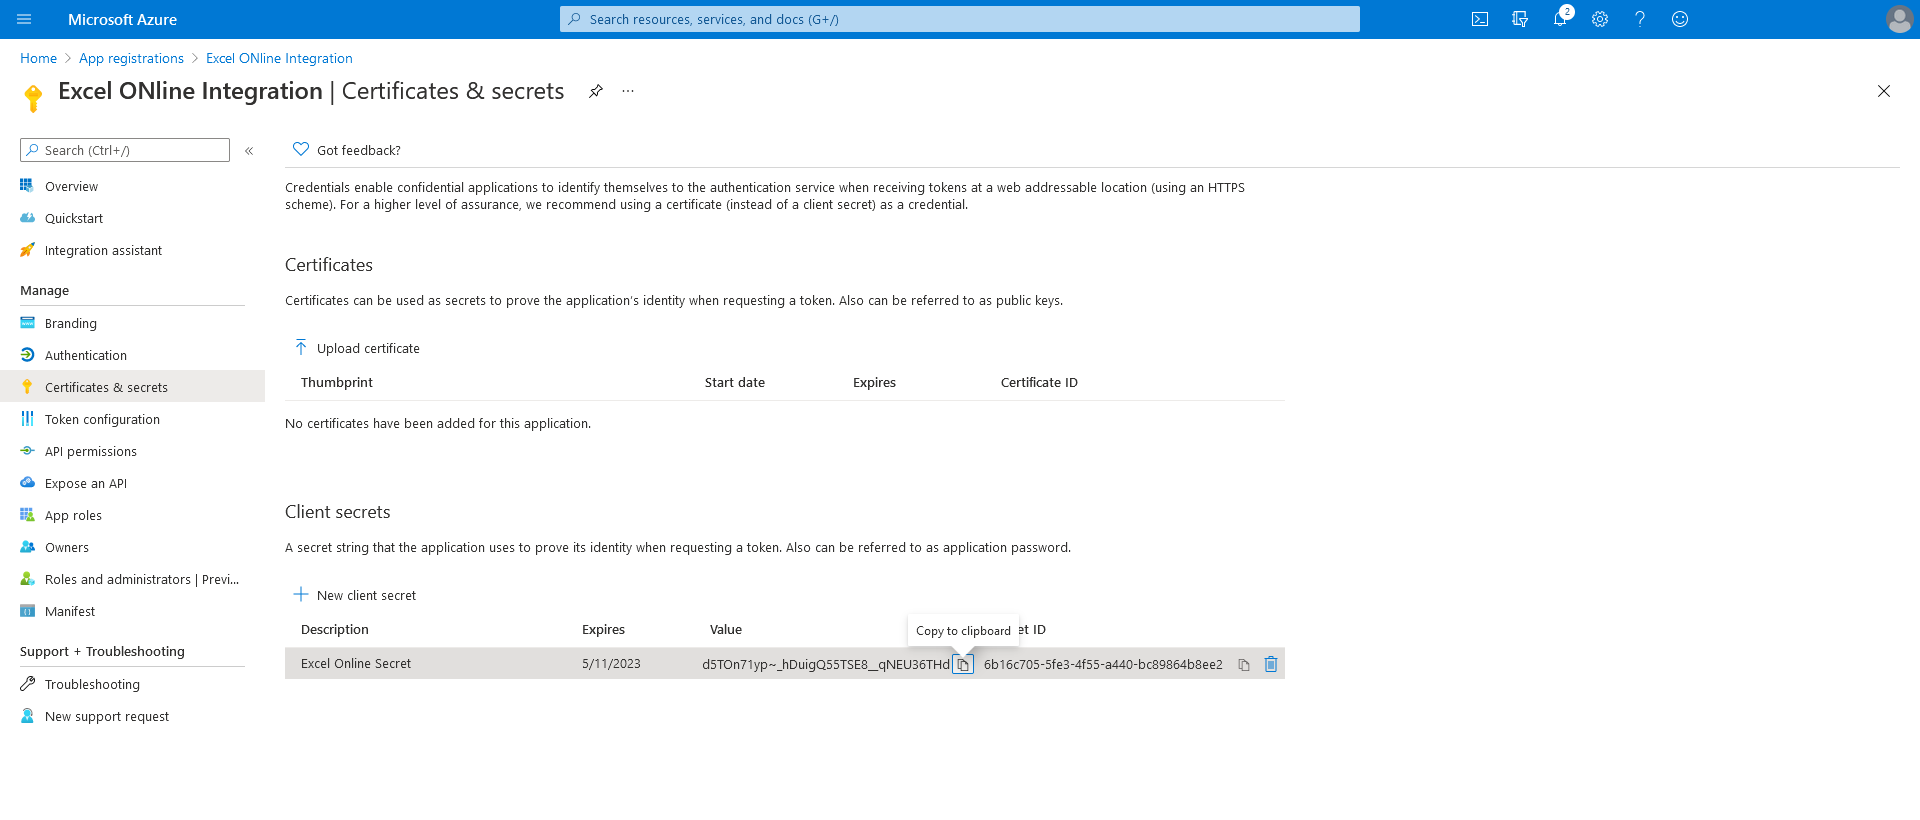Click the top search resources field

tap(960, 19)
